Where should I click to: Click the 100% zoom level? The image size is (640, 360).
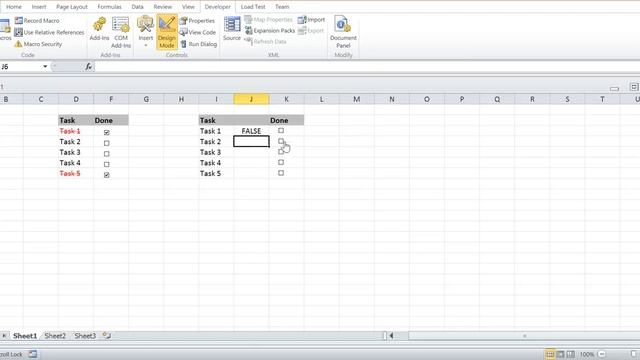(x=587, y=354)
